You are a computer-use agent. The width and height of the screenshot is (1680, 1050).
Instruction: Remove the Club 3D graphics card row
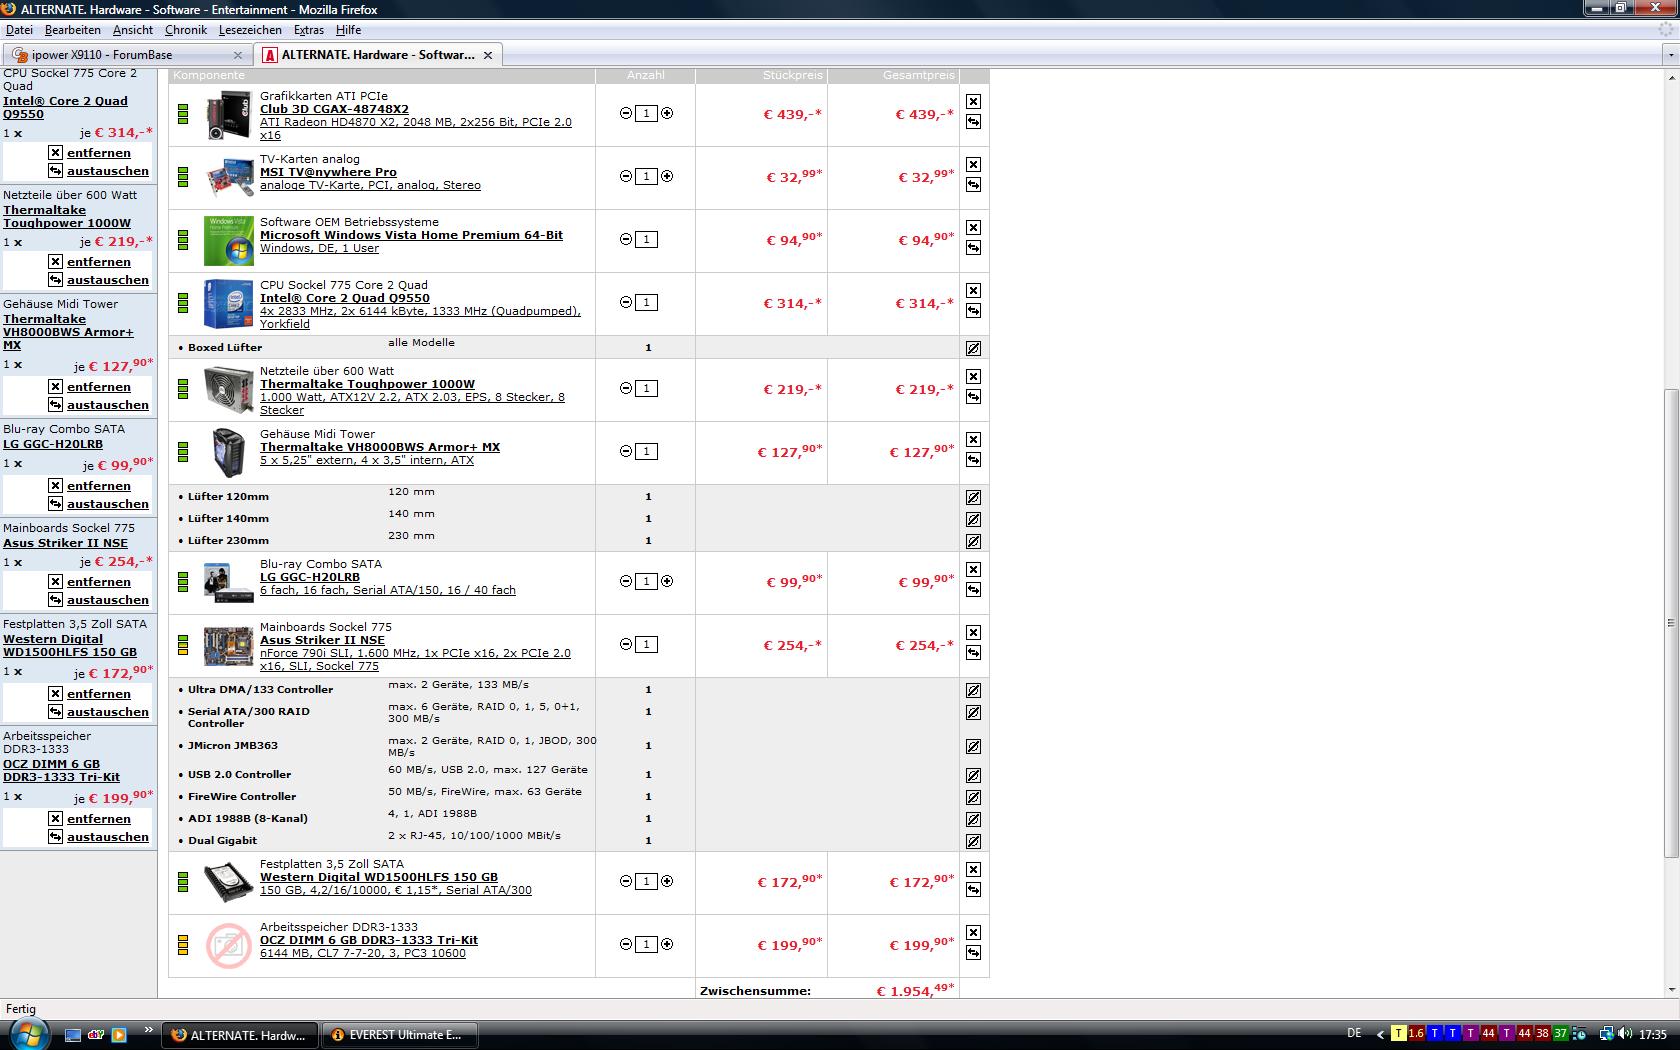[973, 102]
